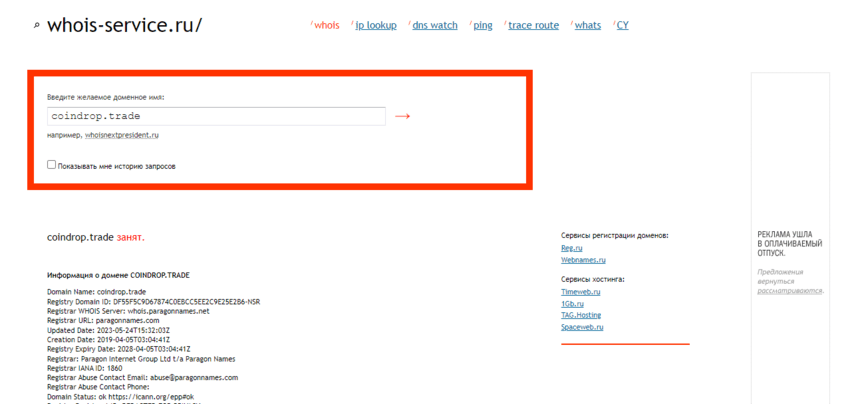Open the whois-service.ru home logo link
This screenshot has width=850, height=404.
pos(124,25)
